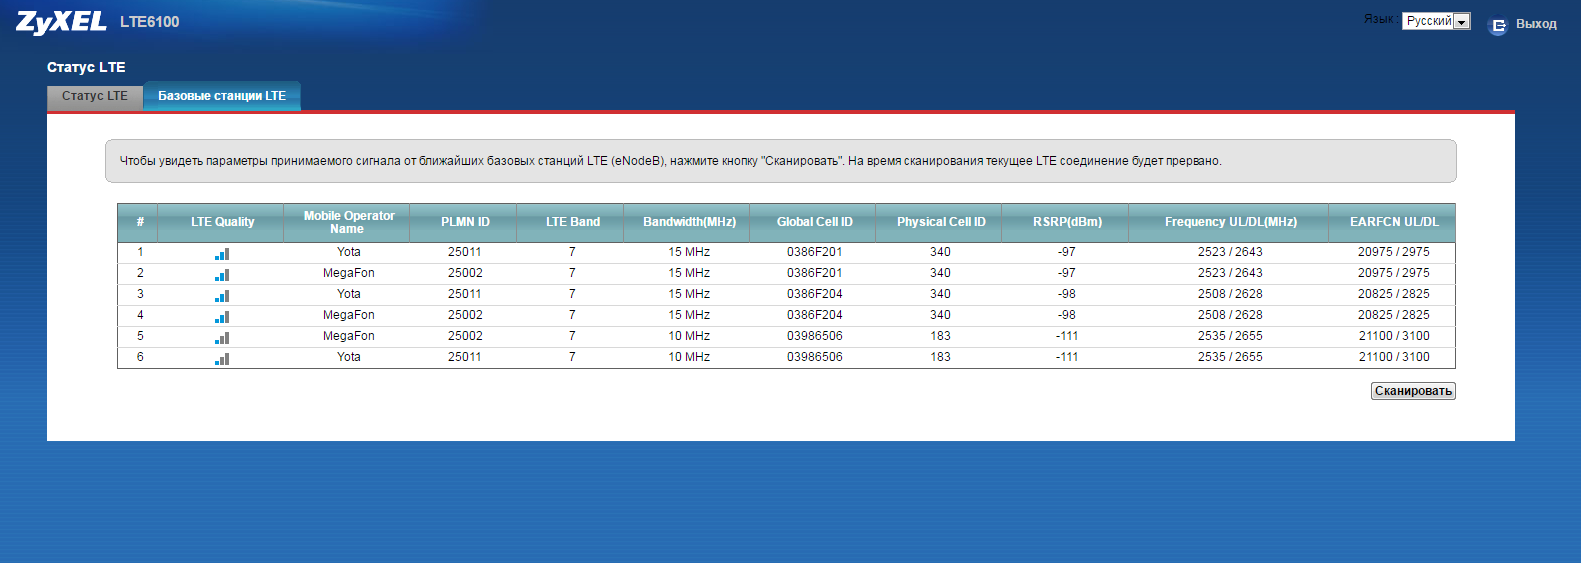Click the Global Cell ID column header
This screenshot has height=563, width=1581.
(814, 222)
